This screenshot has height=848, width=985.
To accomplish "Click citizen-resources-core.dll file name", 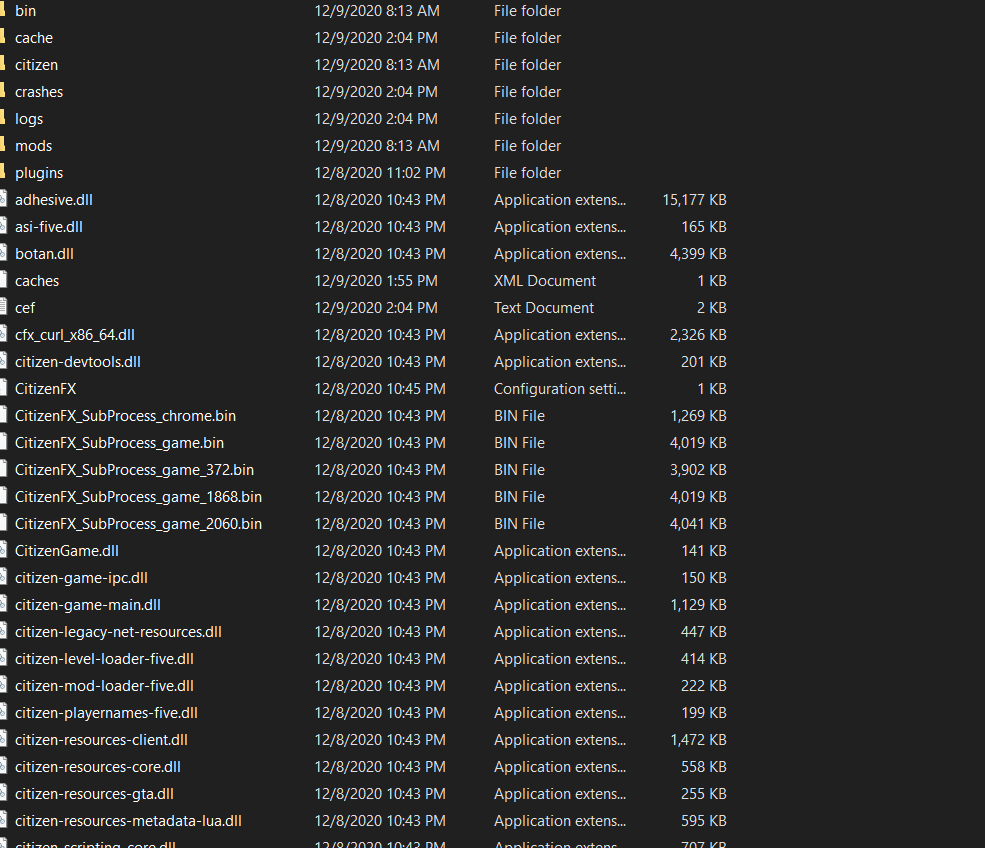I will pos(98,767).
